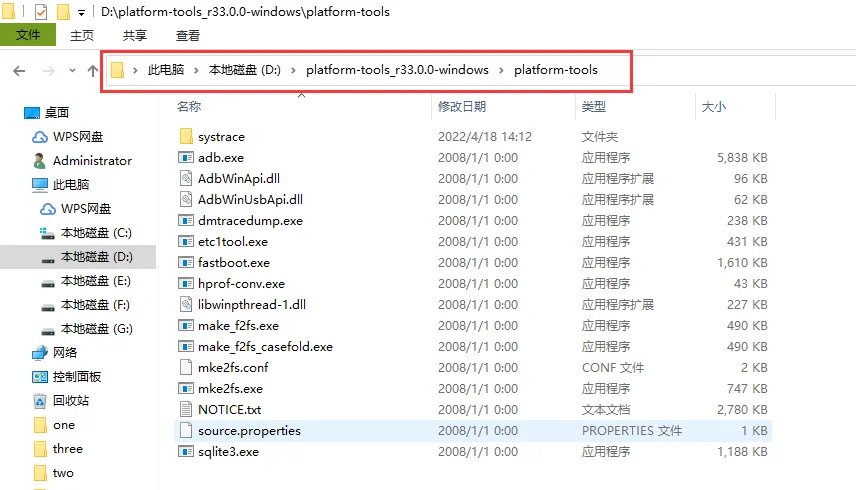856x490 pixels.
Task: Click the AdbWinApi.dll file icon
Action: (x=186, y=178)
